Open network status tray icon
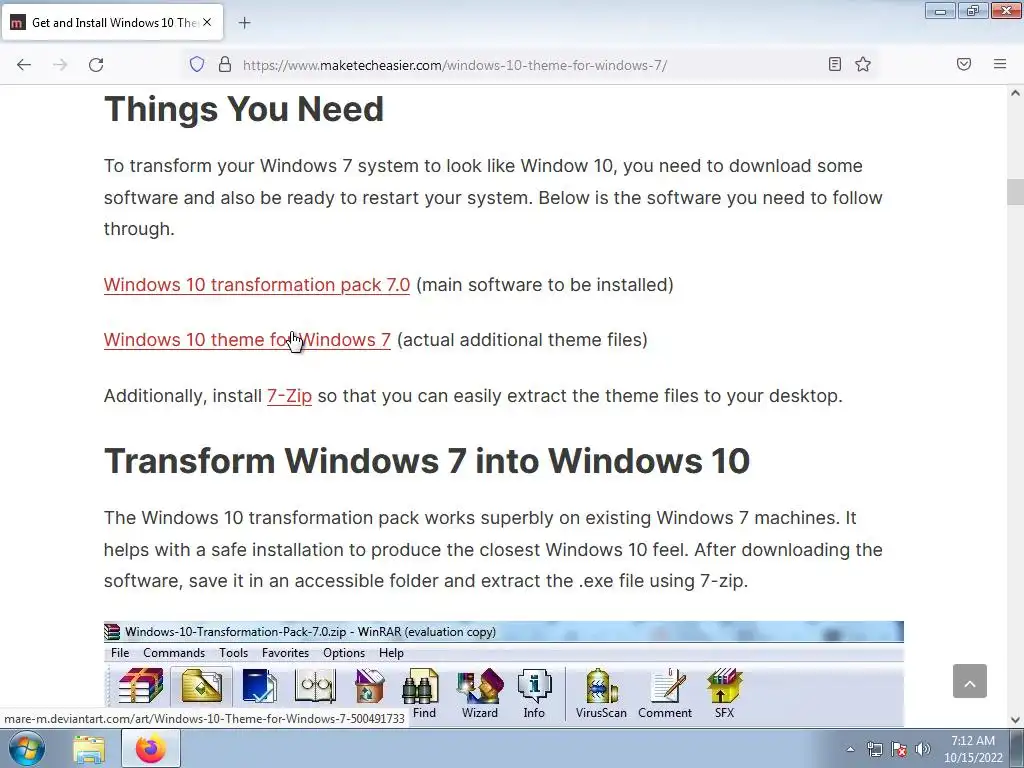 click(x=874, y=749)
